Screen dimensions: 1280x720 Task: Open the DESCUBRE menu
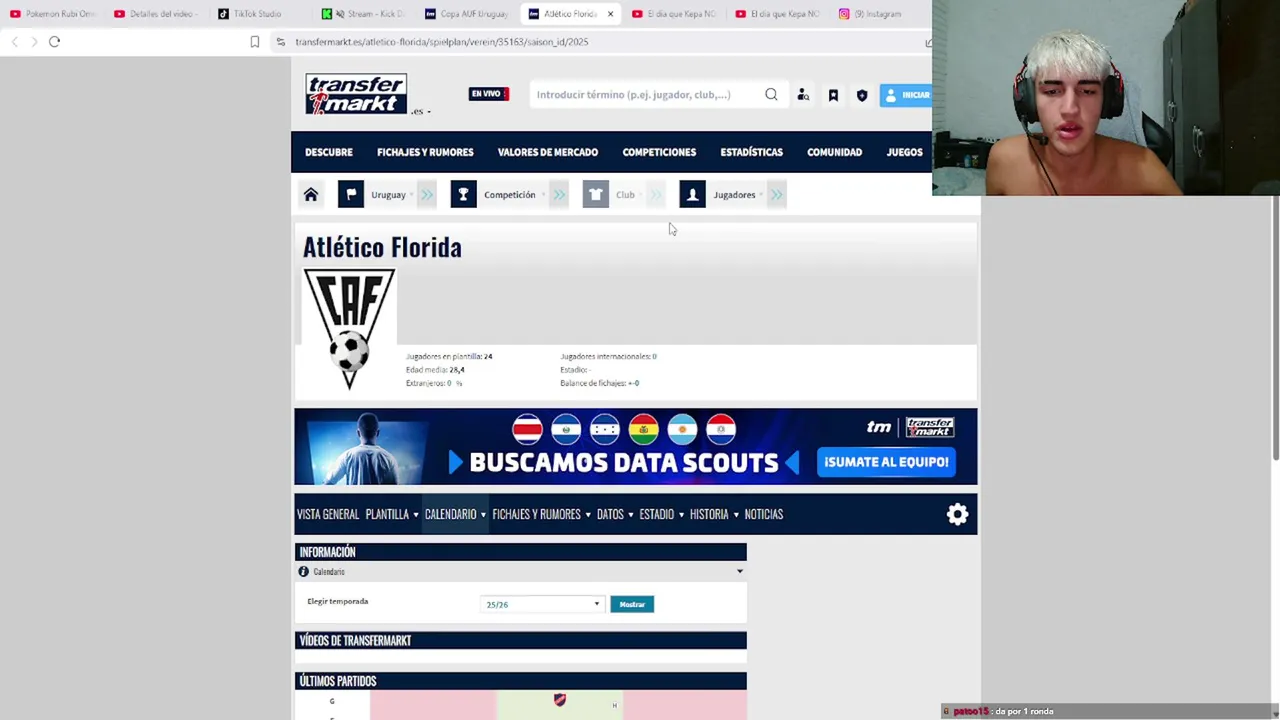[329, 152]
